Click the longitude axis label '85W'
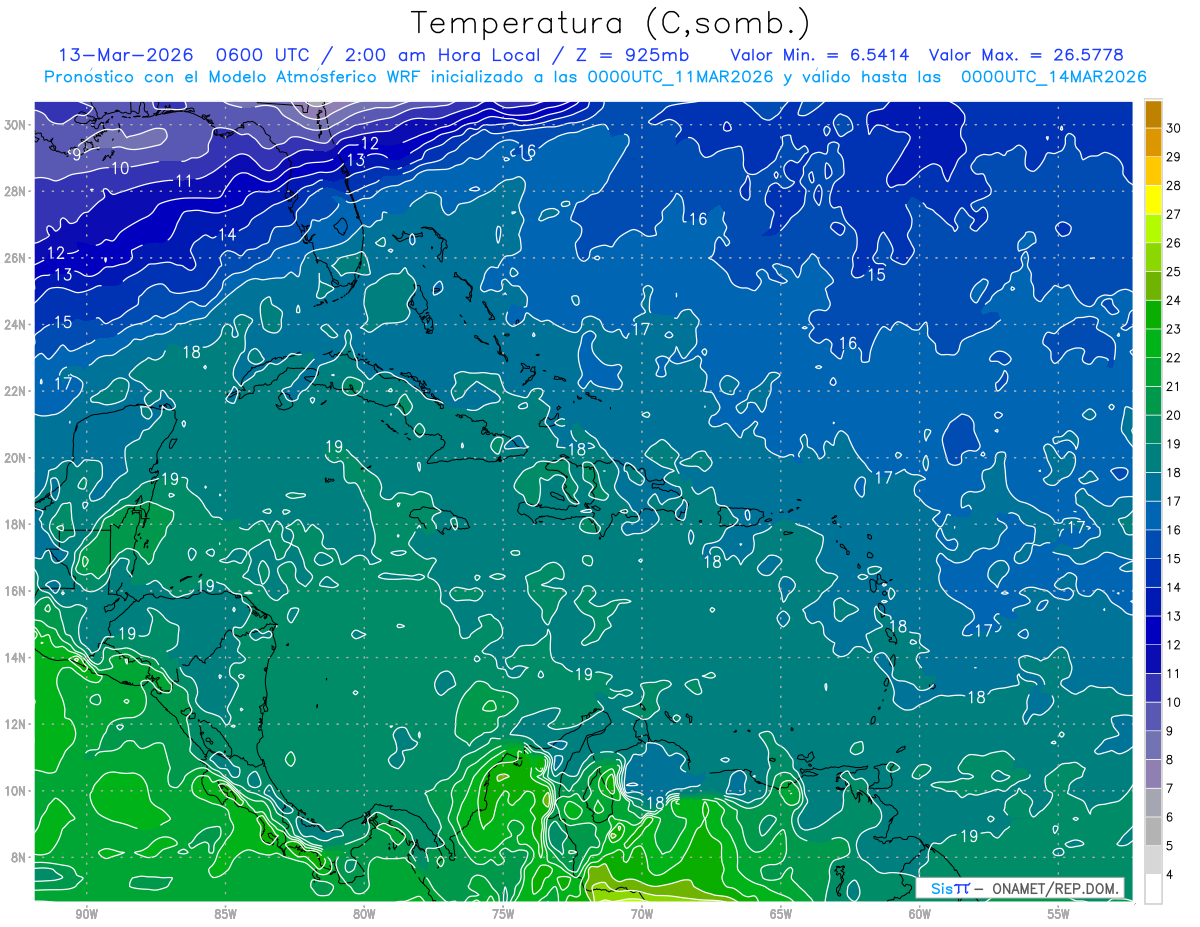Viewport: 1200px width, 927px height. click(225, 914)
